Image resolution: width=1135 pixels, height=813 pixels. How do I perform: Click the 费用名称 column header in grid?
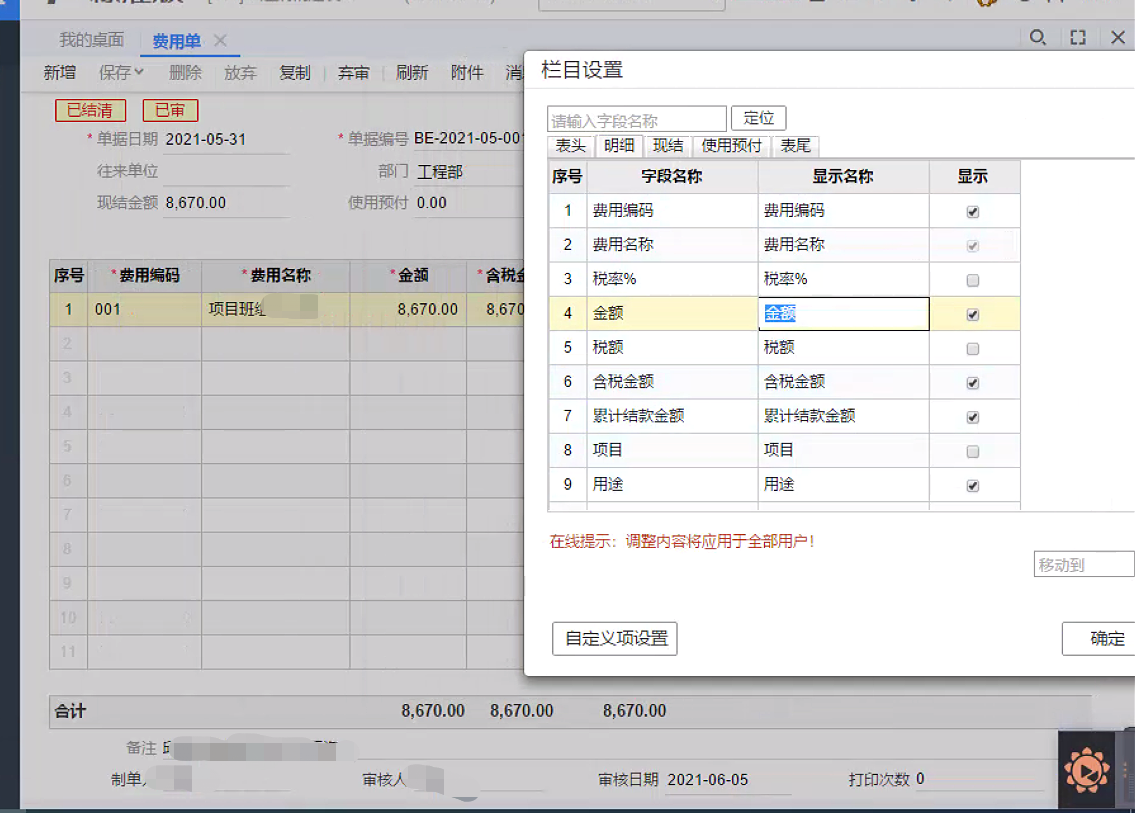[275, 276]
